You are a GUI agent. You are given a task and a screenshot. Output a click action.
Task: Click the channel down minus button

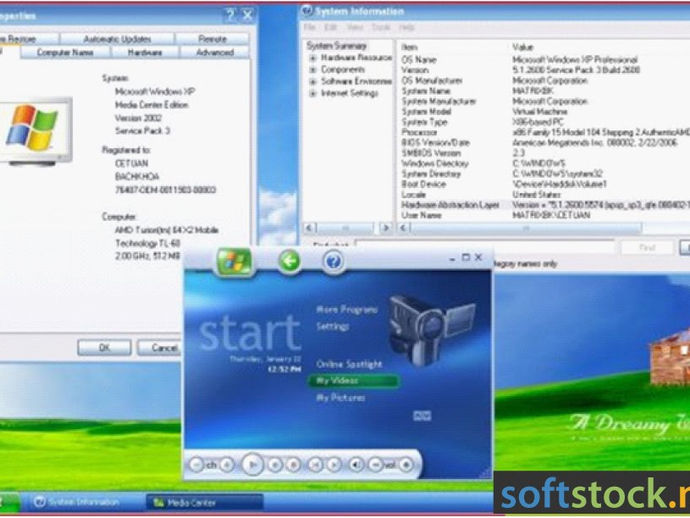(196, 465)
